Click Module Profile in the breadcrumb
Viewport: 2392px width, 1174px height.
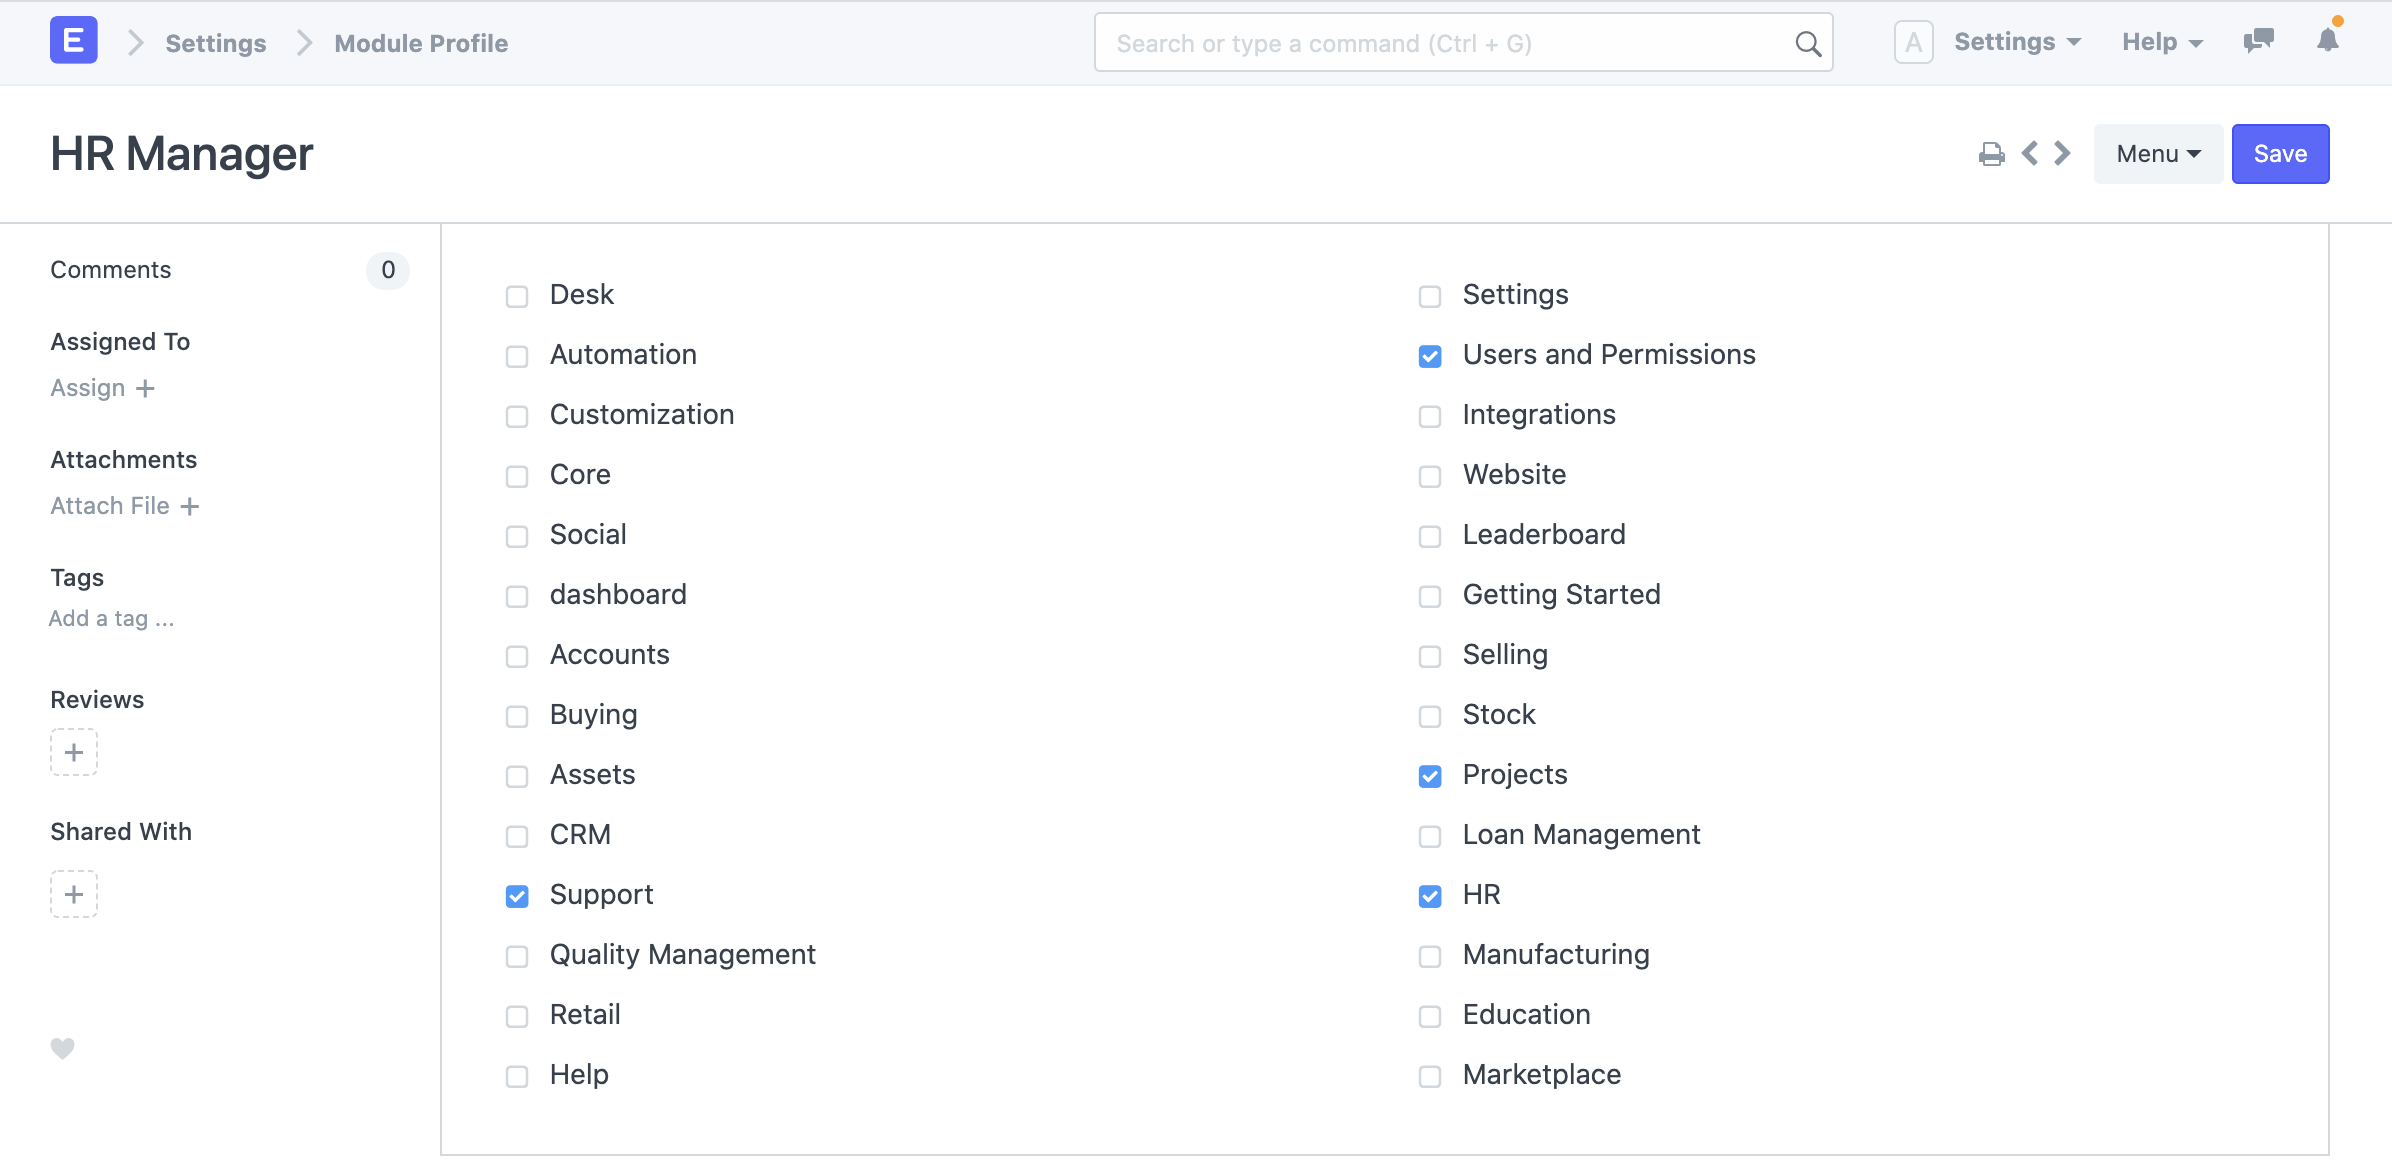(x=421, y=41)
